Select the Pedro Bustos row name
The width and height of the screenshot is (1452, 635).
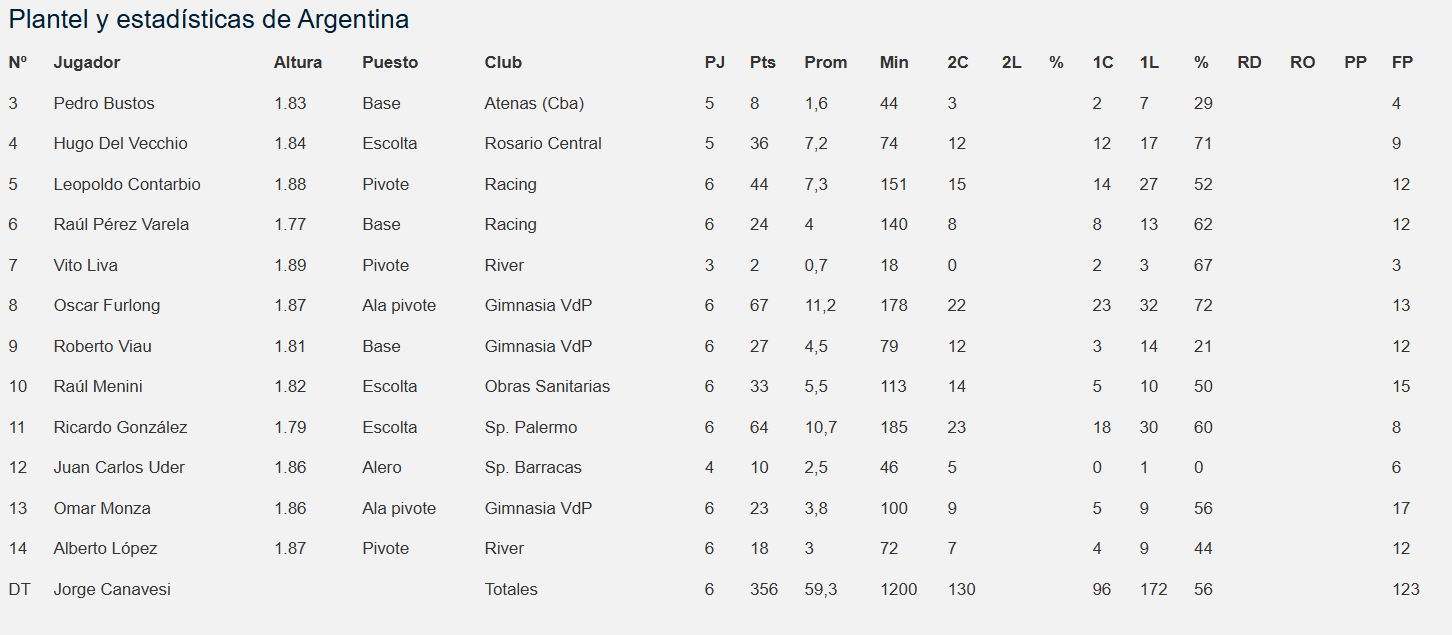[x=104, y=103]
